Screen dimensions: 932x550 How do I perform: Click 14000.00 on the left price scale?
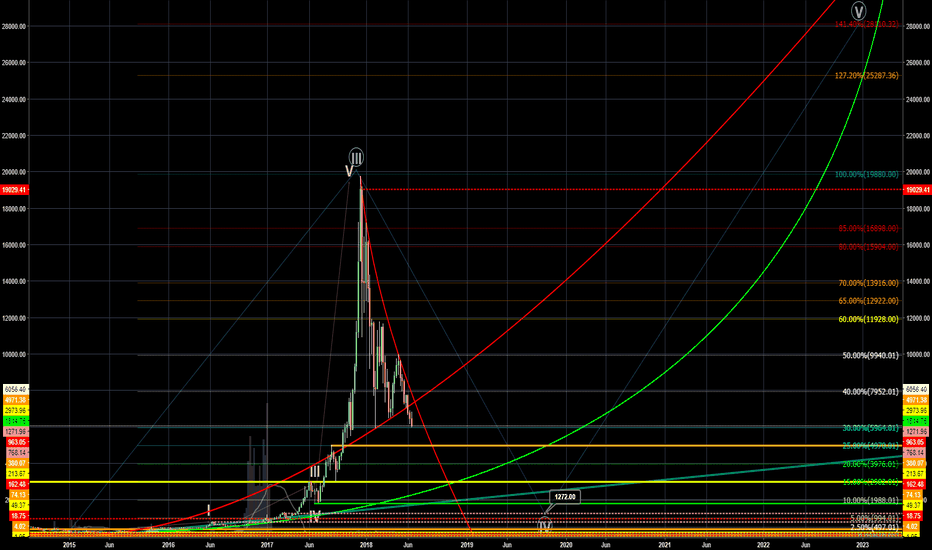pos(14,281)
